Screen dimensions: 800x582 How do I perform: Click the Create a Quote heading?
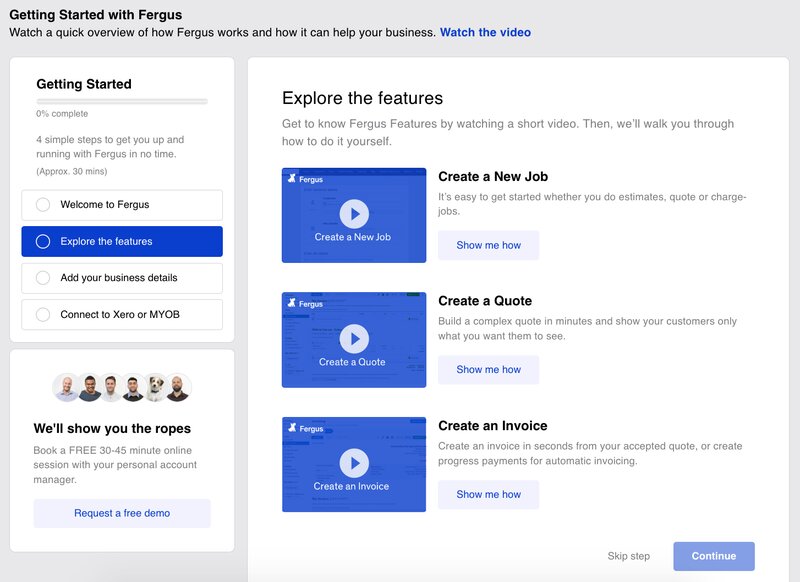pos(485,301)
